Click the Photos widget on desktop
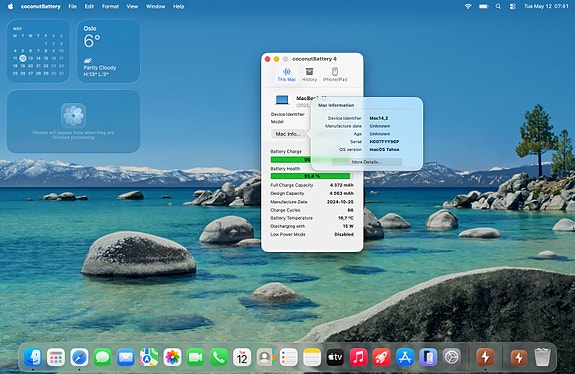This screenshot has width=575, height=374. tap(73, 121)
